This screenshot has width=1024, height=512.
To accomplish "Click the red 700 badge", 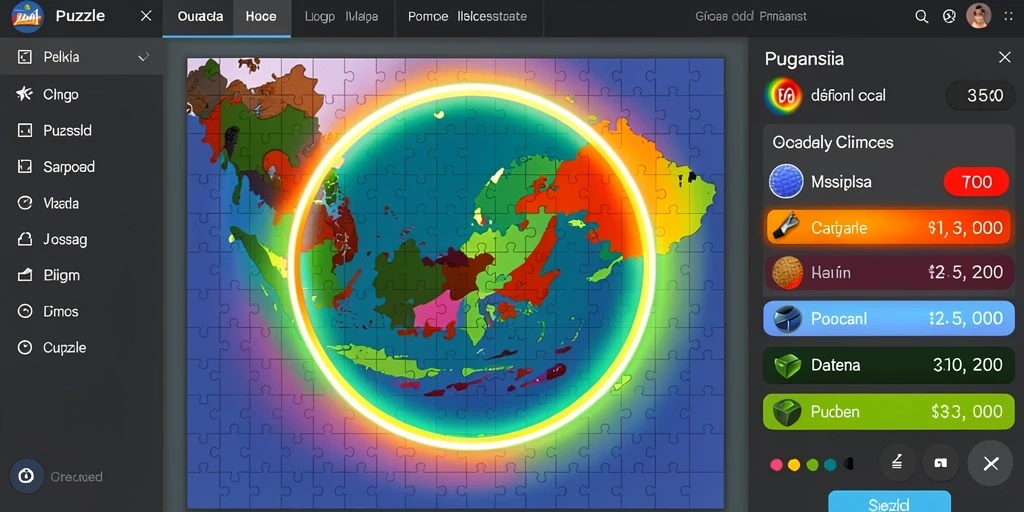I will point(977,182).
